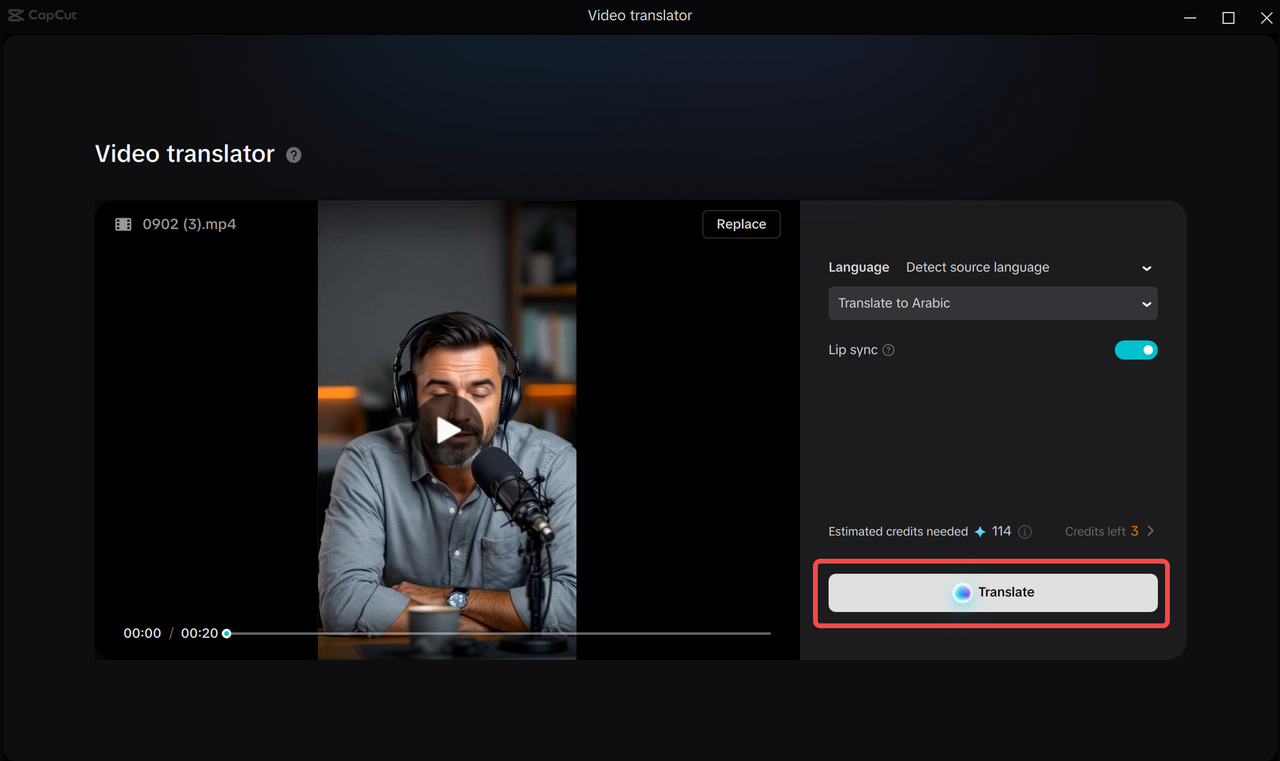Minimize the Video translator window
Image resolution: width=1280 pixels, height=761 pixels.
click(x=1189, y=16)
